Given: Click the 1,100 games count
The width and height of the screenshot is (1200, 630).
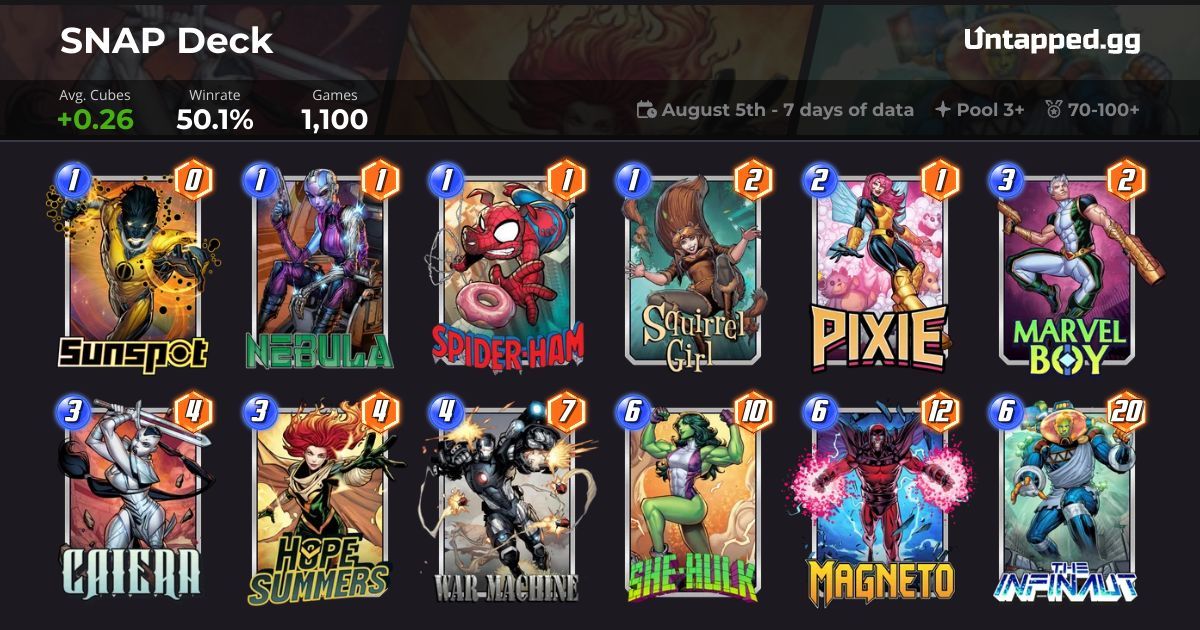Looking at the screenshot, I should click(x=335, y=120).
